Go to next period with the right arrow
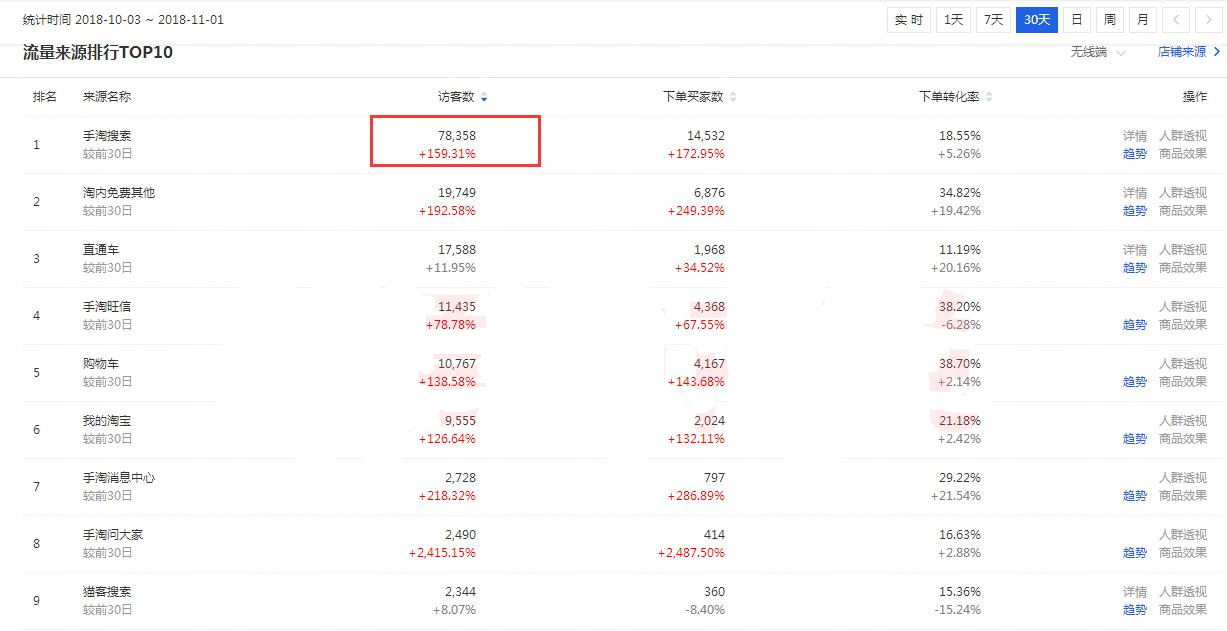 pos(1207,20)
